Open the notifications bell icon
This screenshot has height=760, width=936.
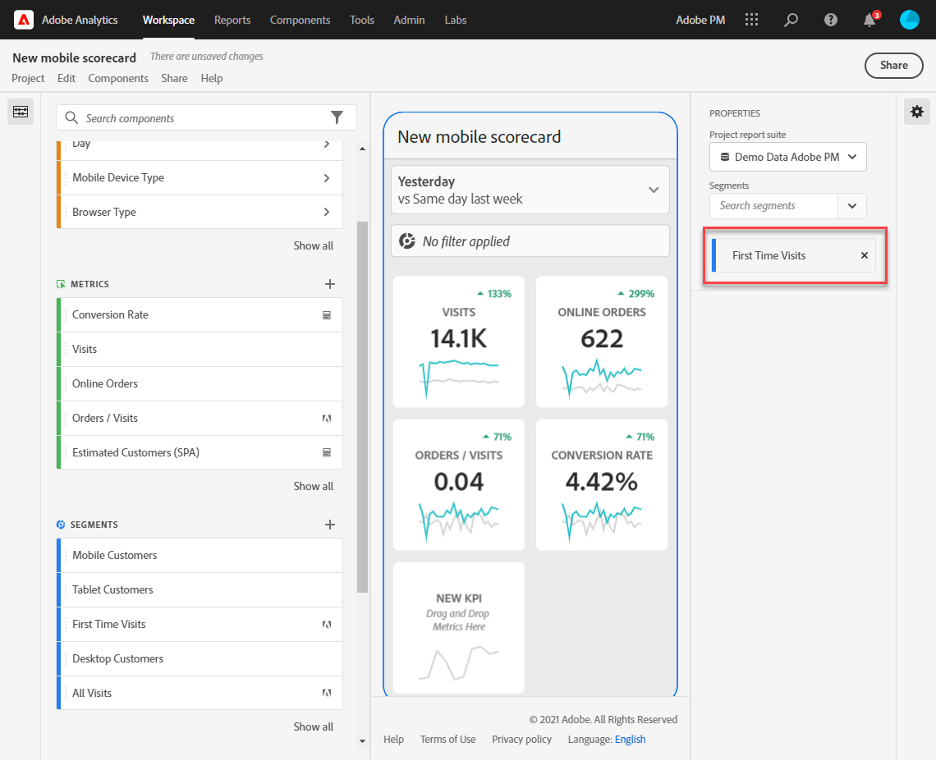(x=869, y=20)
